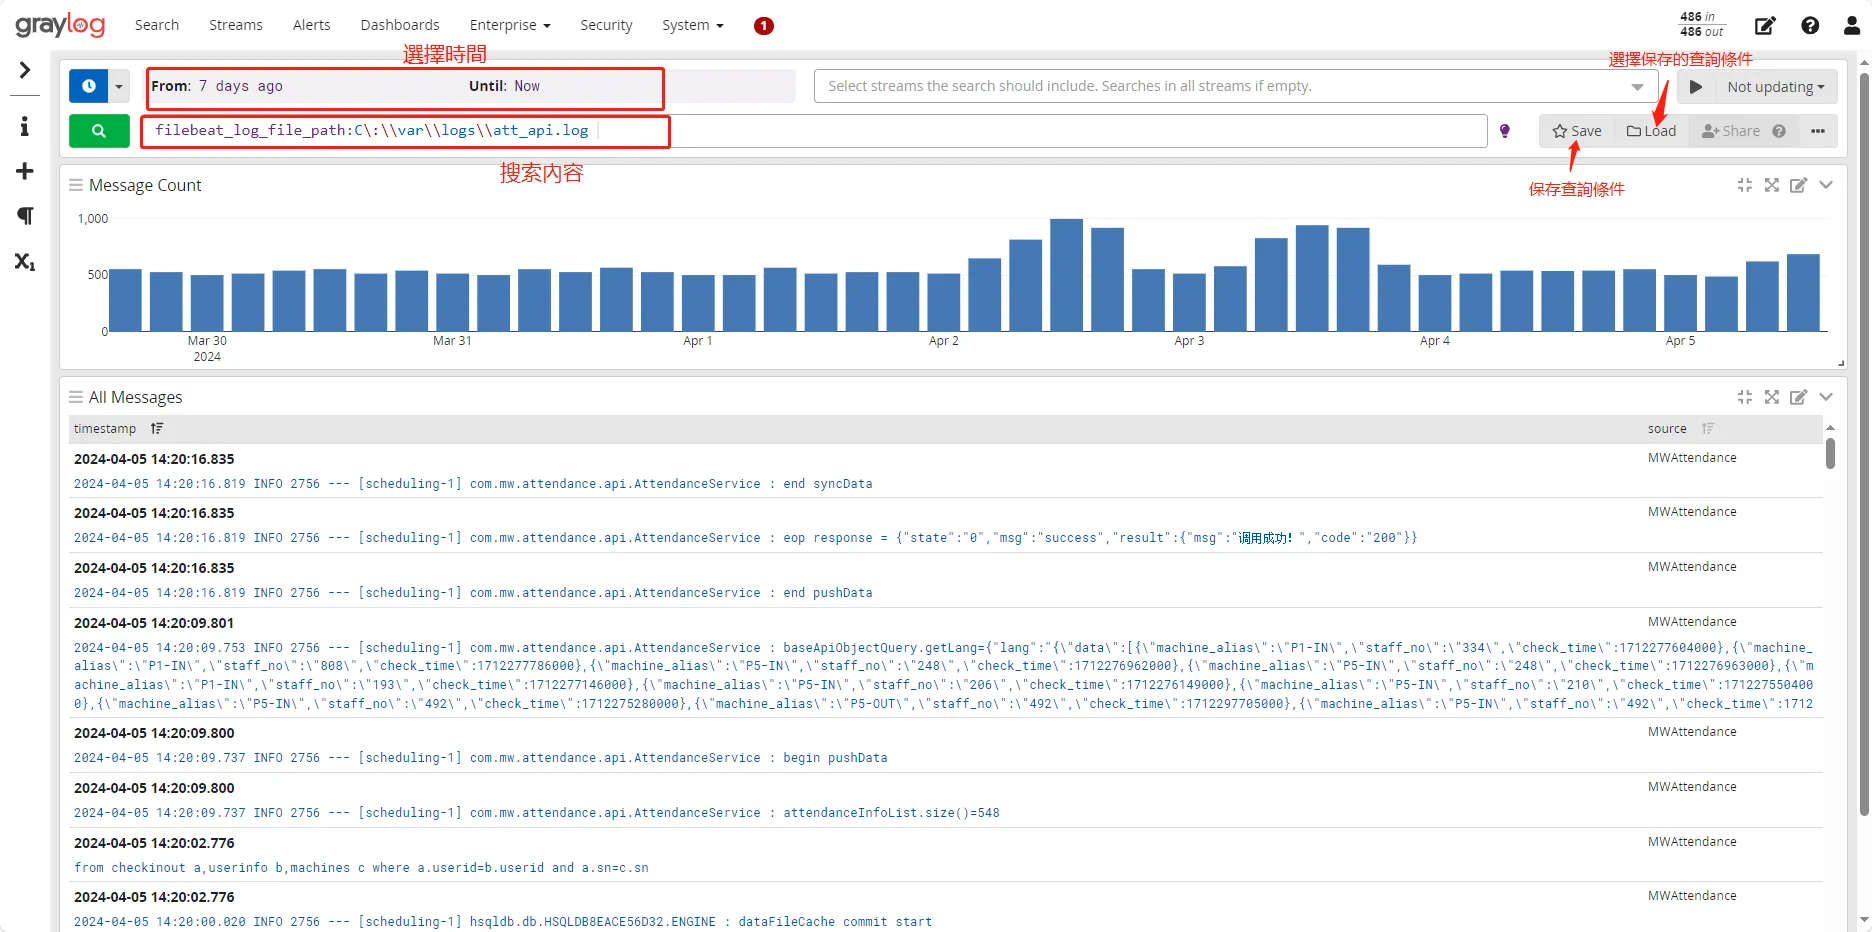Click the source column header
Viewport: 1872px width, 932px height.
1667,428
